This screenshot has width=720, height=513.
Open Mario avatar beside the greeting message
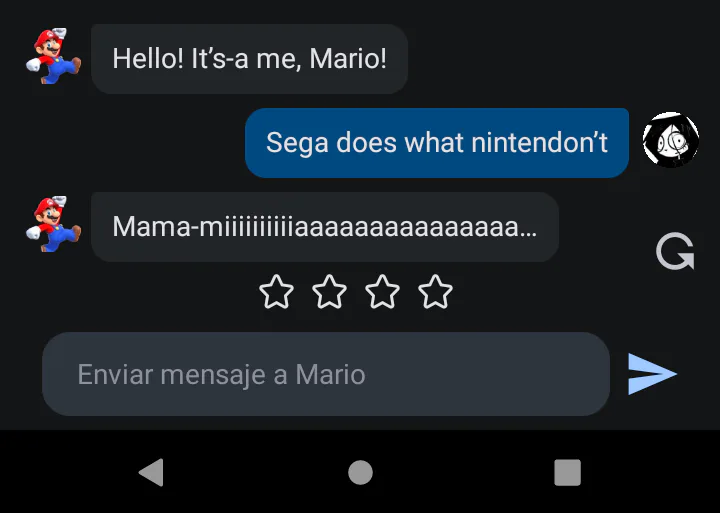(53, 56)
